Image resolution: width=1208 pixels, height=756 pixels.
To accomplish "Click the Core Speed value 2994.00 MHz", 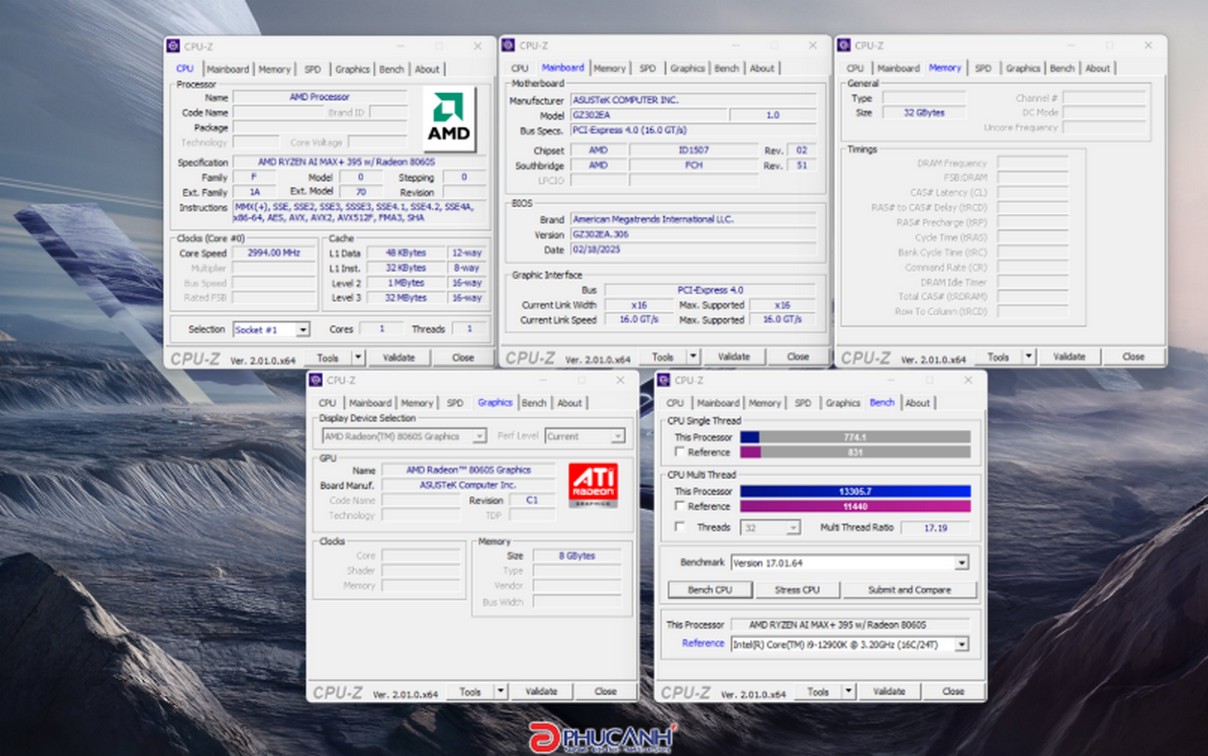I will coord(273,253).
